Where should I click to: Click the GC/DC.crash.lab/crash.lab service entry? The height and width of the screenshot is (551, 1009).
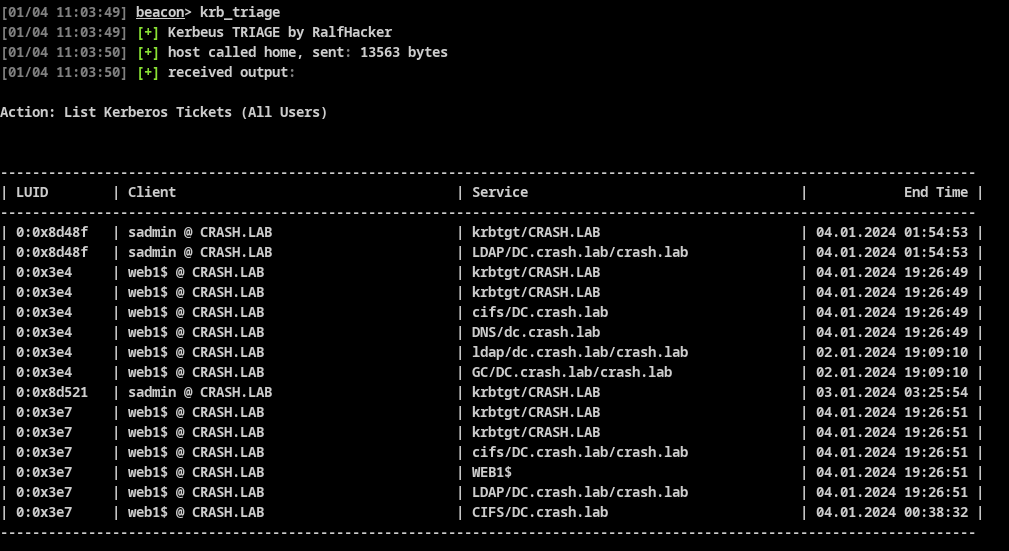click(x=572, y=372)
